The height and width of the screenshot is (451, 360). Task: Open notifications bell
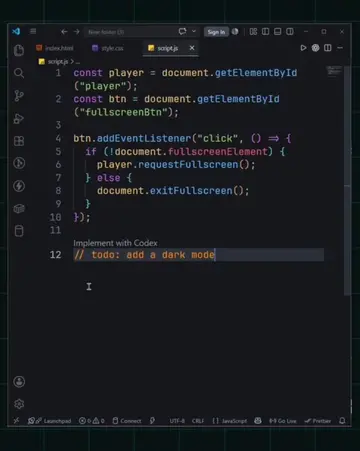342,421
